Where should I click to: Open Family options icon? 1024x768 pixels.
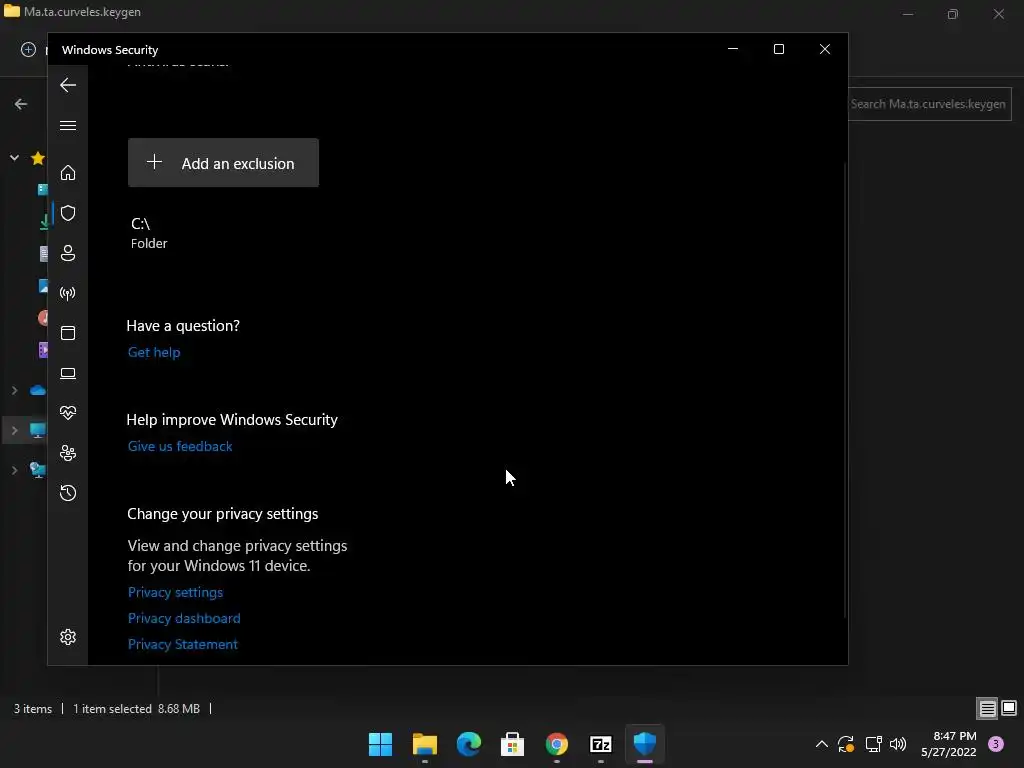pos(68,453)
